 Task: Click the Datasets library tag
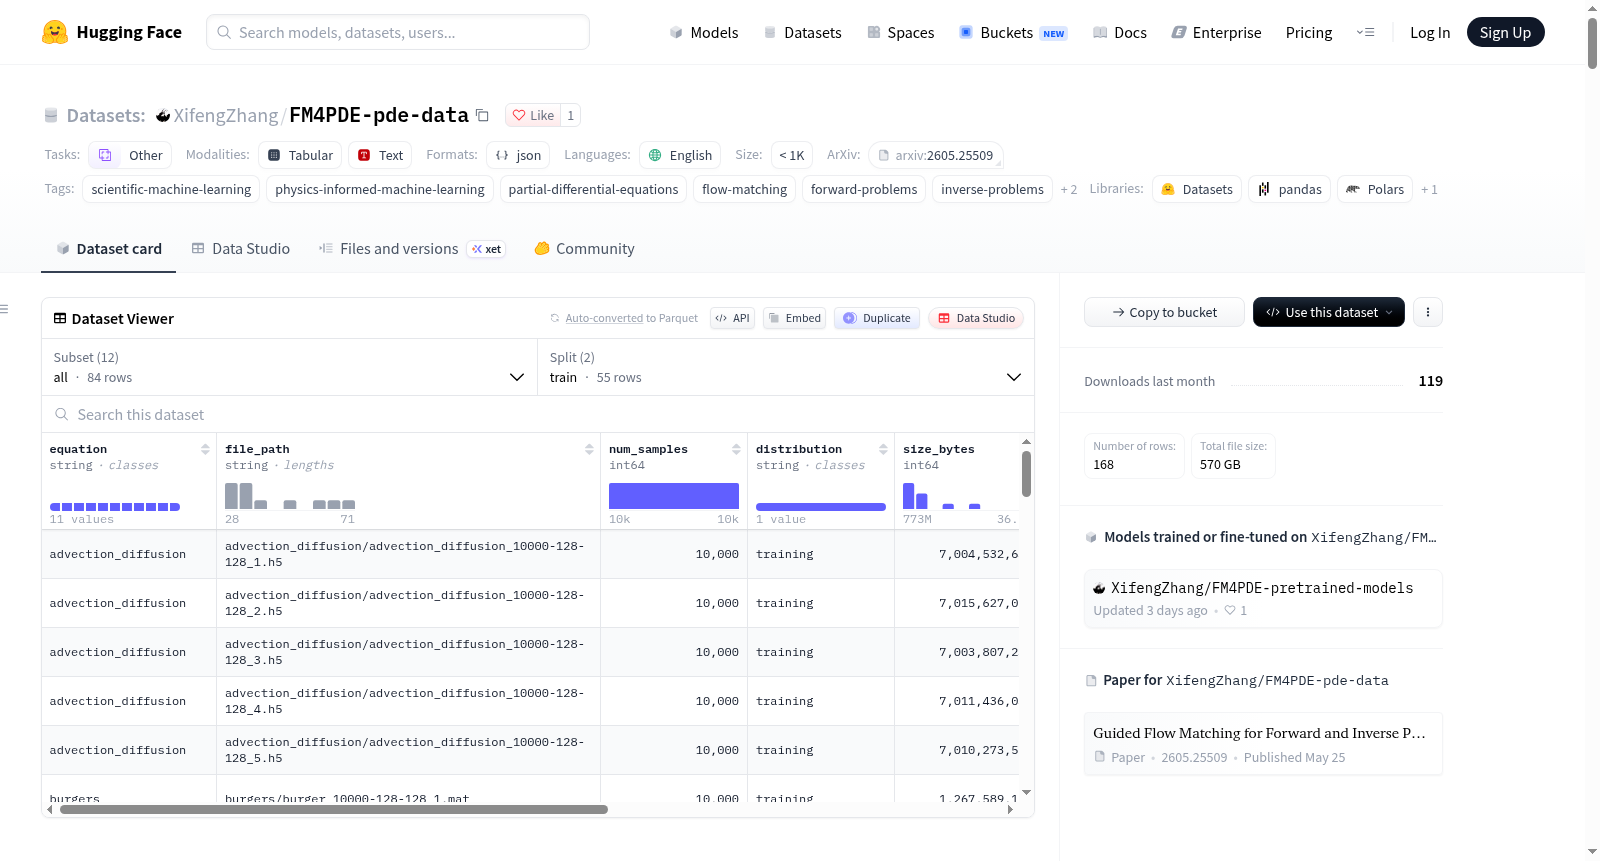(1197, 189)
